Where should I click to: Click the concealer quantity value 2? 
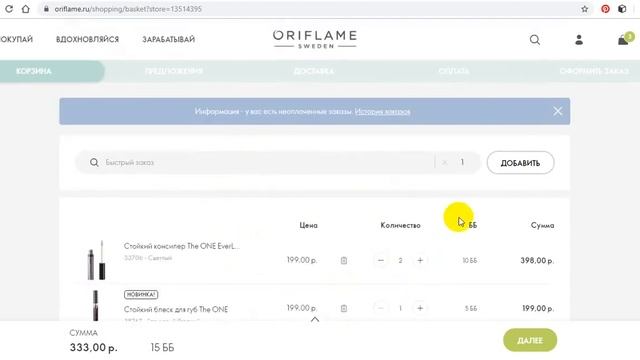(x=400, y=260)
